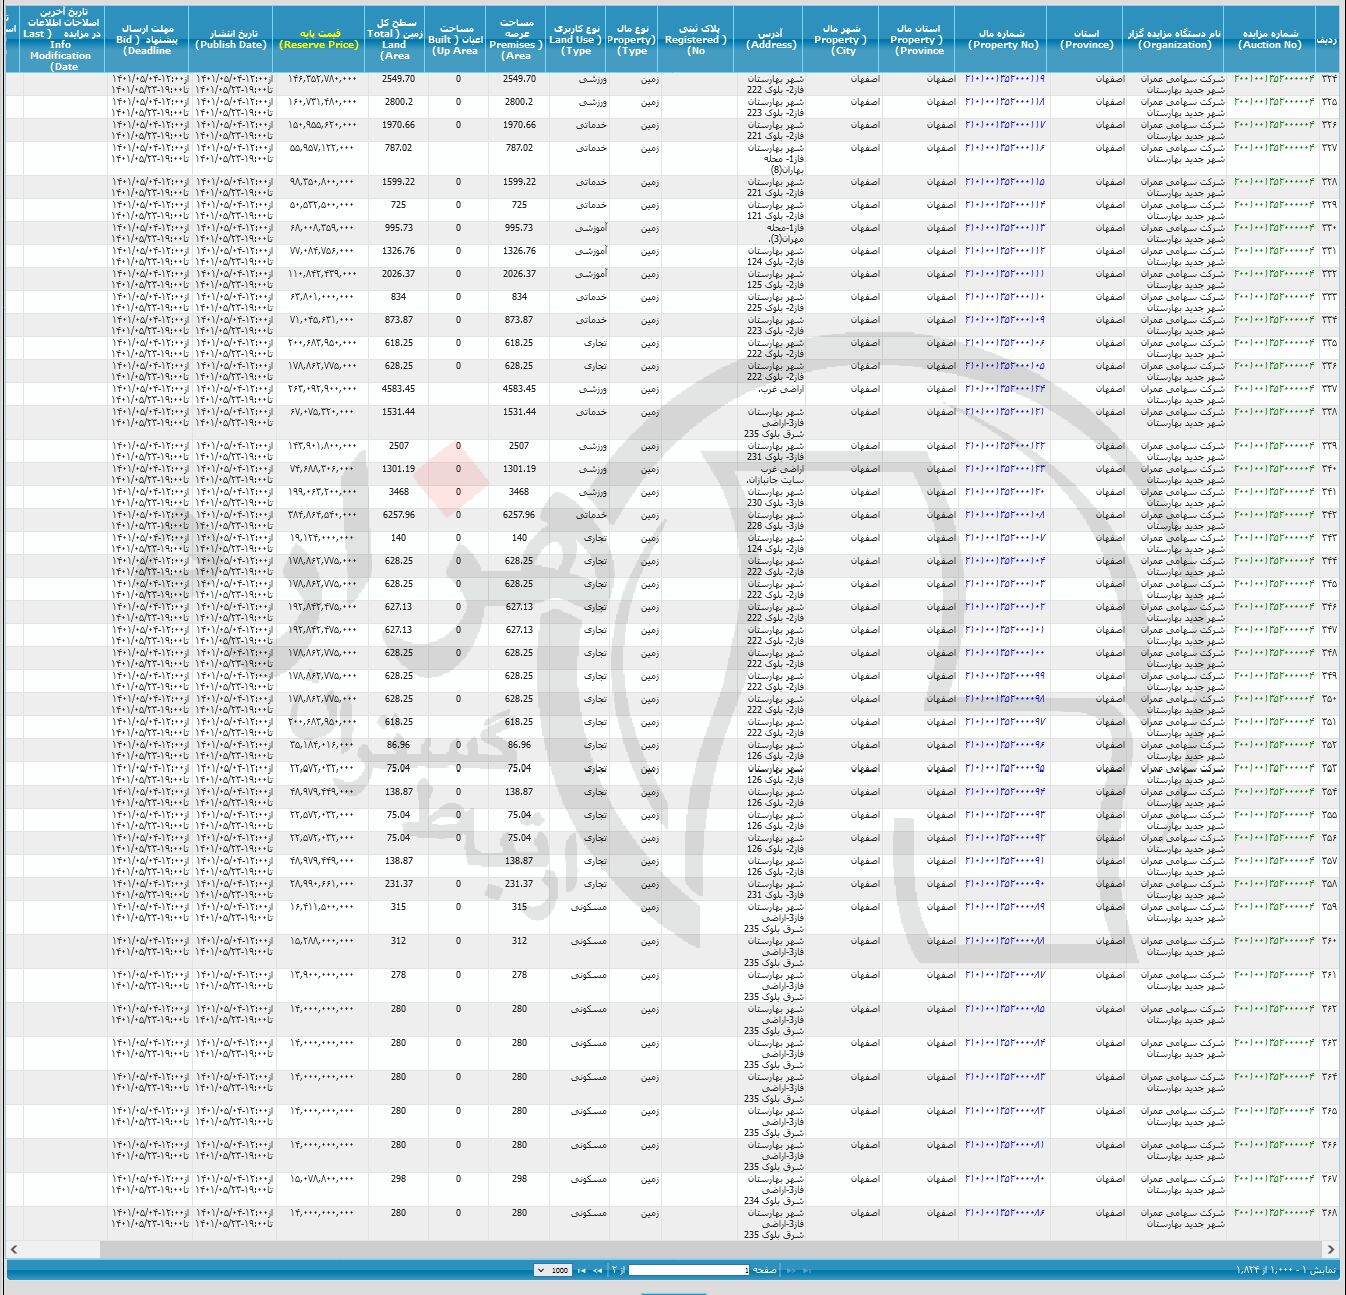The height and width of the screenshot is (1295, 1346).
Task: Open the blue property number link in row ۳۲۴
Action: click(1004, 79)
